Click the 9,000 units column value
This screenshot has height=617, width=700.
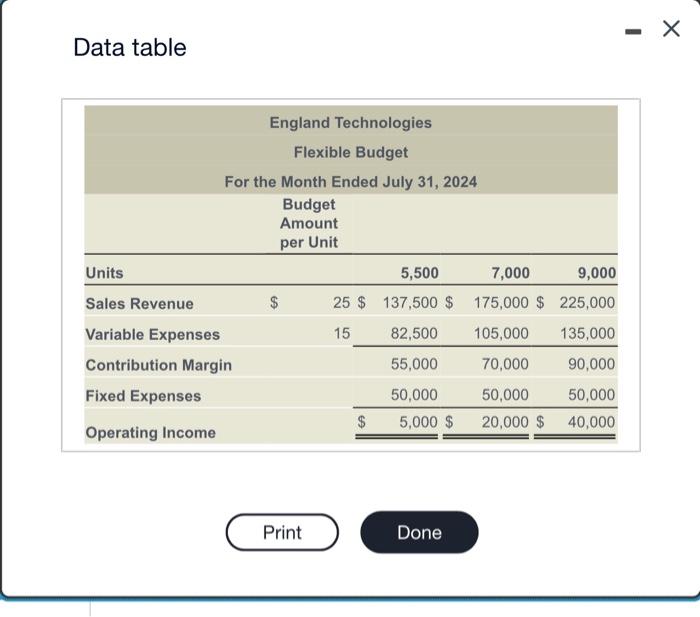597,273
